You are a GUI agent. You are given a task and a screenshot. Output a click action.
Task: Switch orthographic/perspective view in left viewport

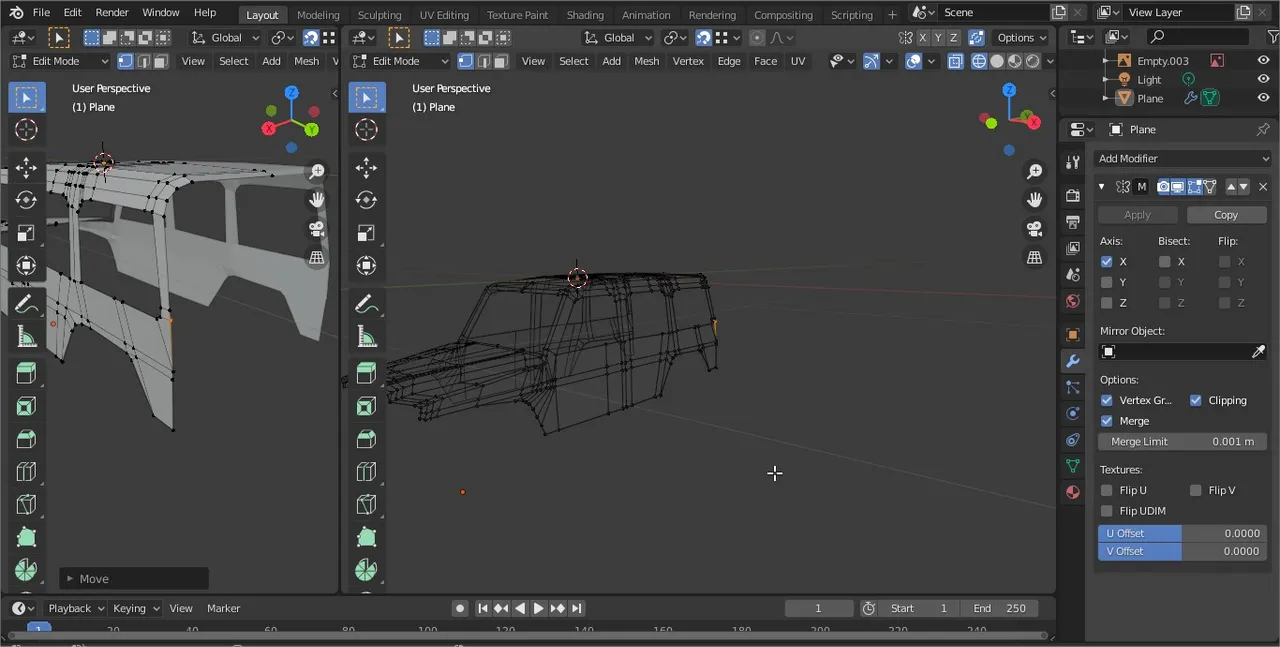click(317, 258)
